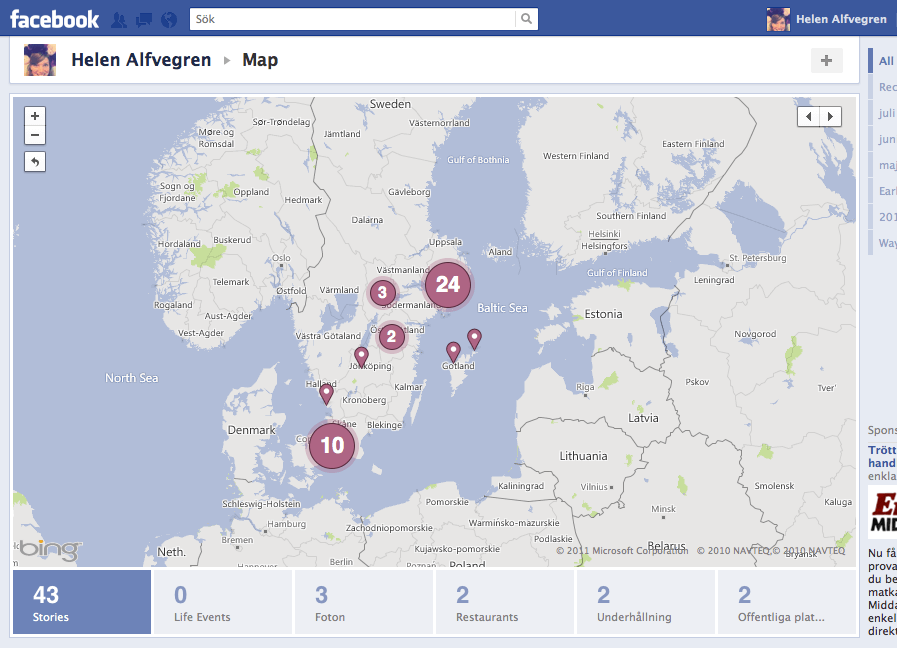897x648 pixels.
Task: Open the 3 stories cluster marker
Action: tap(383, 293)
